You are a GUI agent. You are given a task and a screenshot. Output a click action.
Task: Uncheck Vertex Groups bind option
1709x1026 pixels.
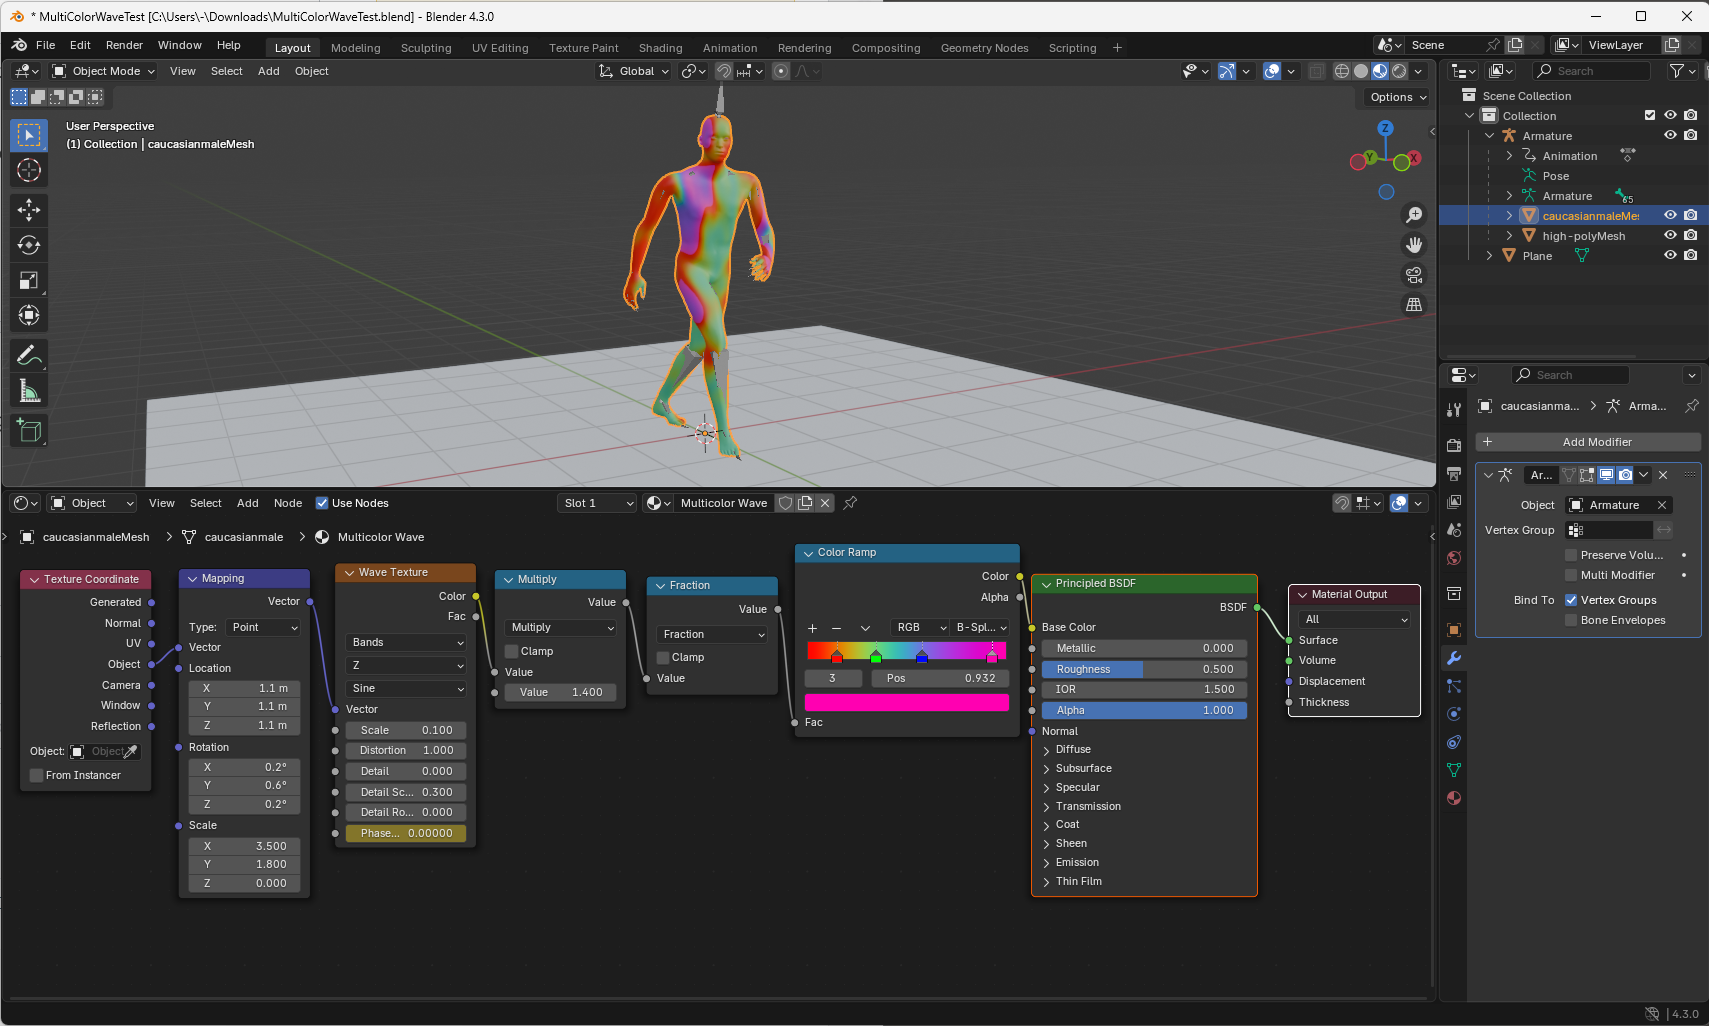[1571, 600]
